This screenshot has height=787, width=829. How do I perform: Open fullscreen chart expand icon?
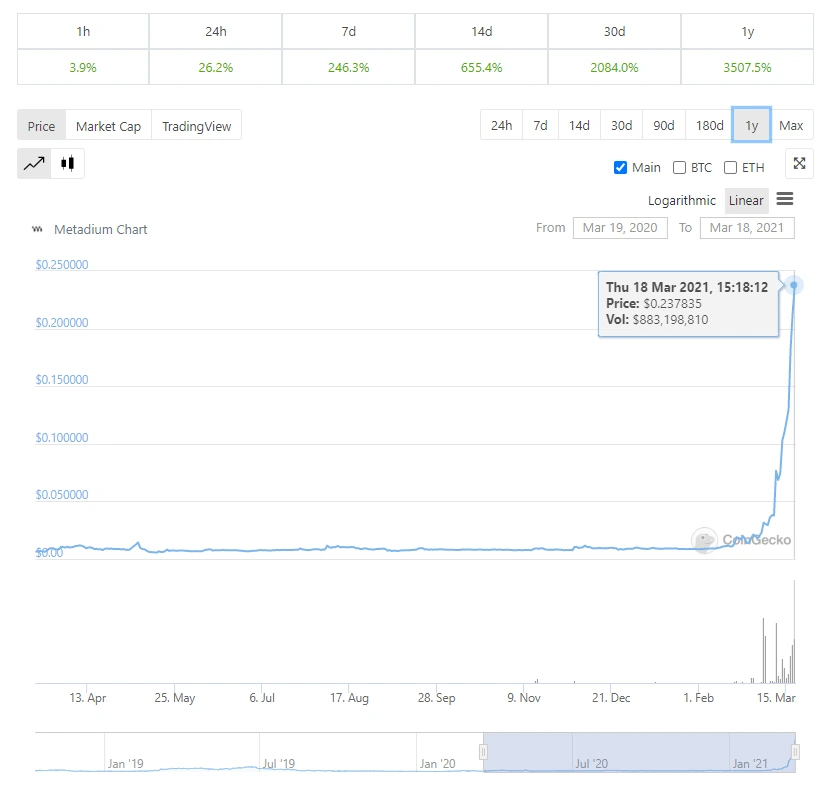point(799,164)
